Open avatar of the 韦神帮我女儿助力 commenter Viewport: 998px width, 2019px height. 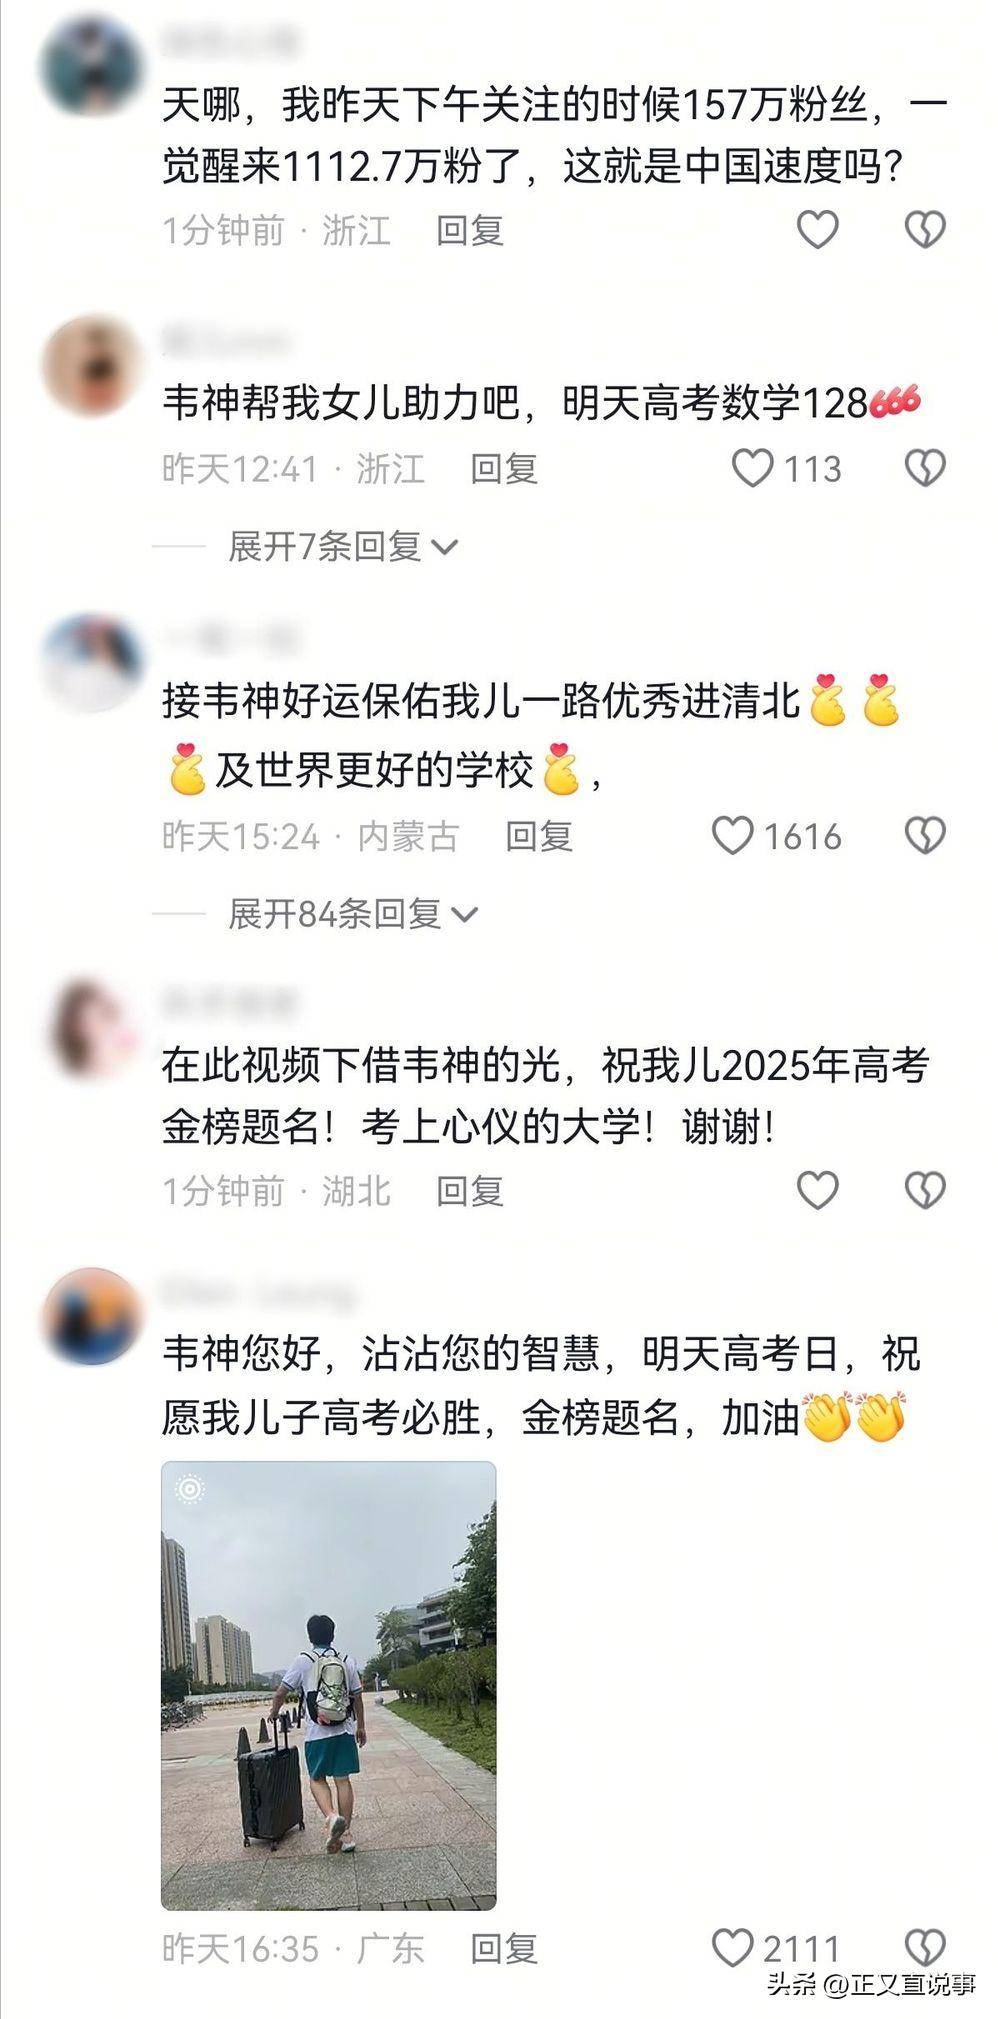click(x=92, y=366)
